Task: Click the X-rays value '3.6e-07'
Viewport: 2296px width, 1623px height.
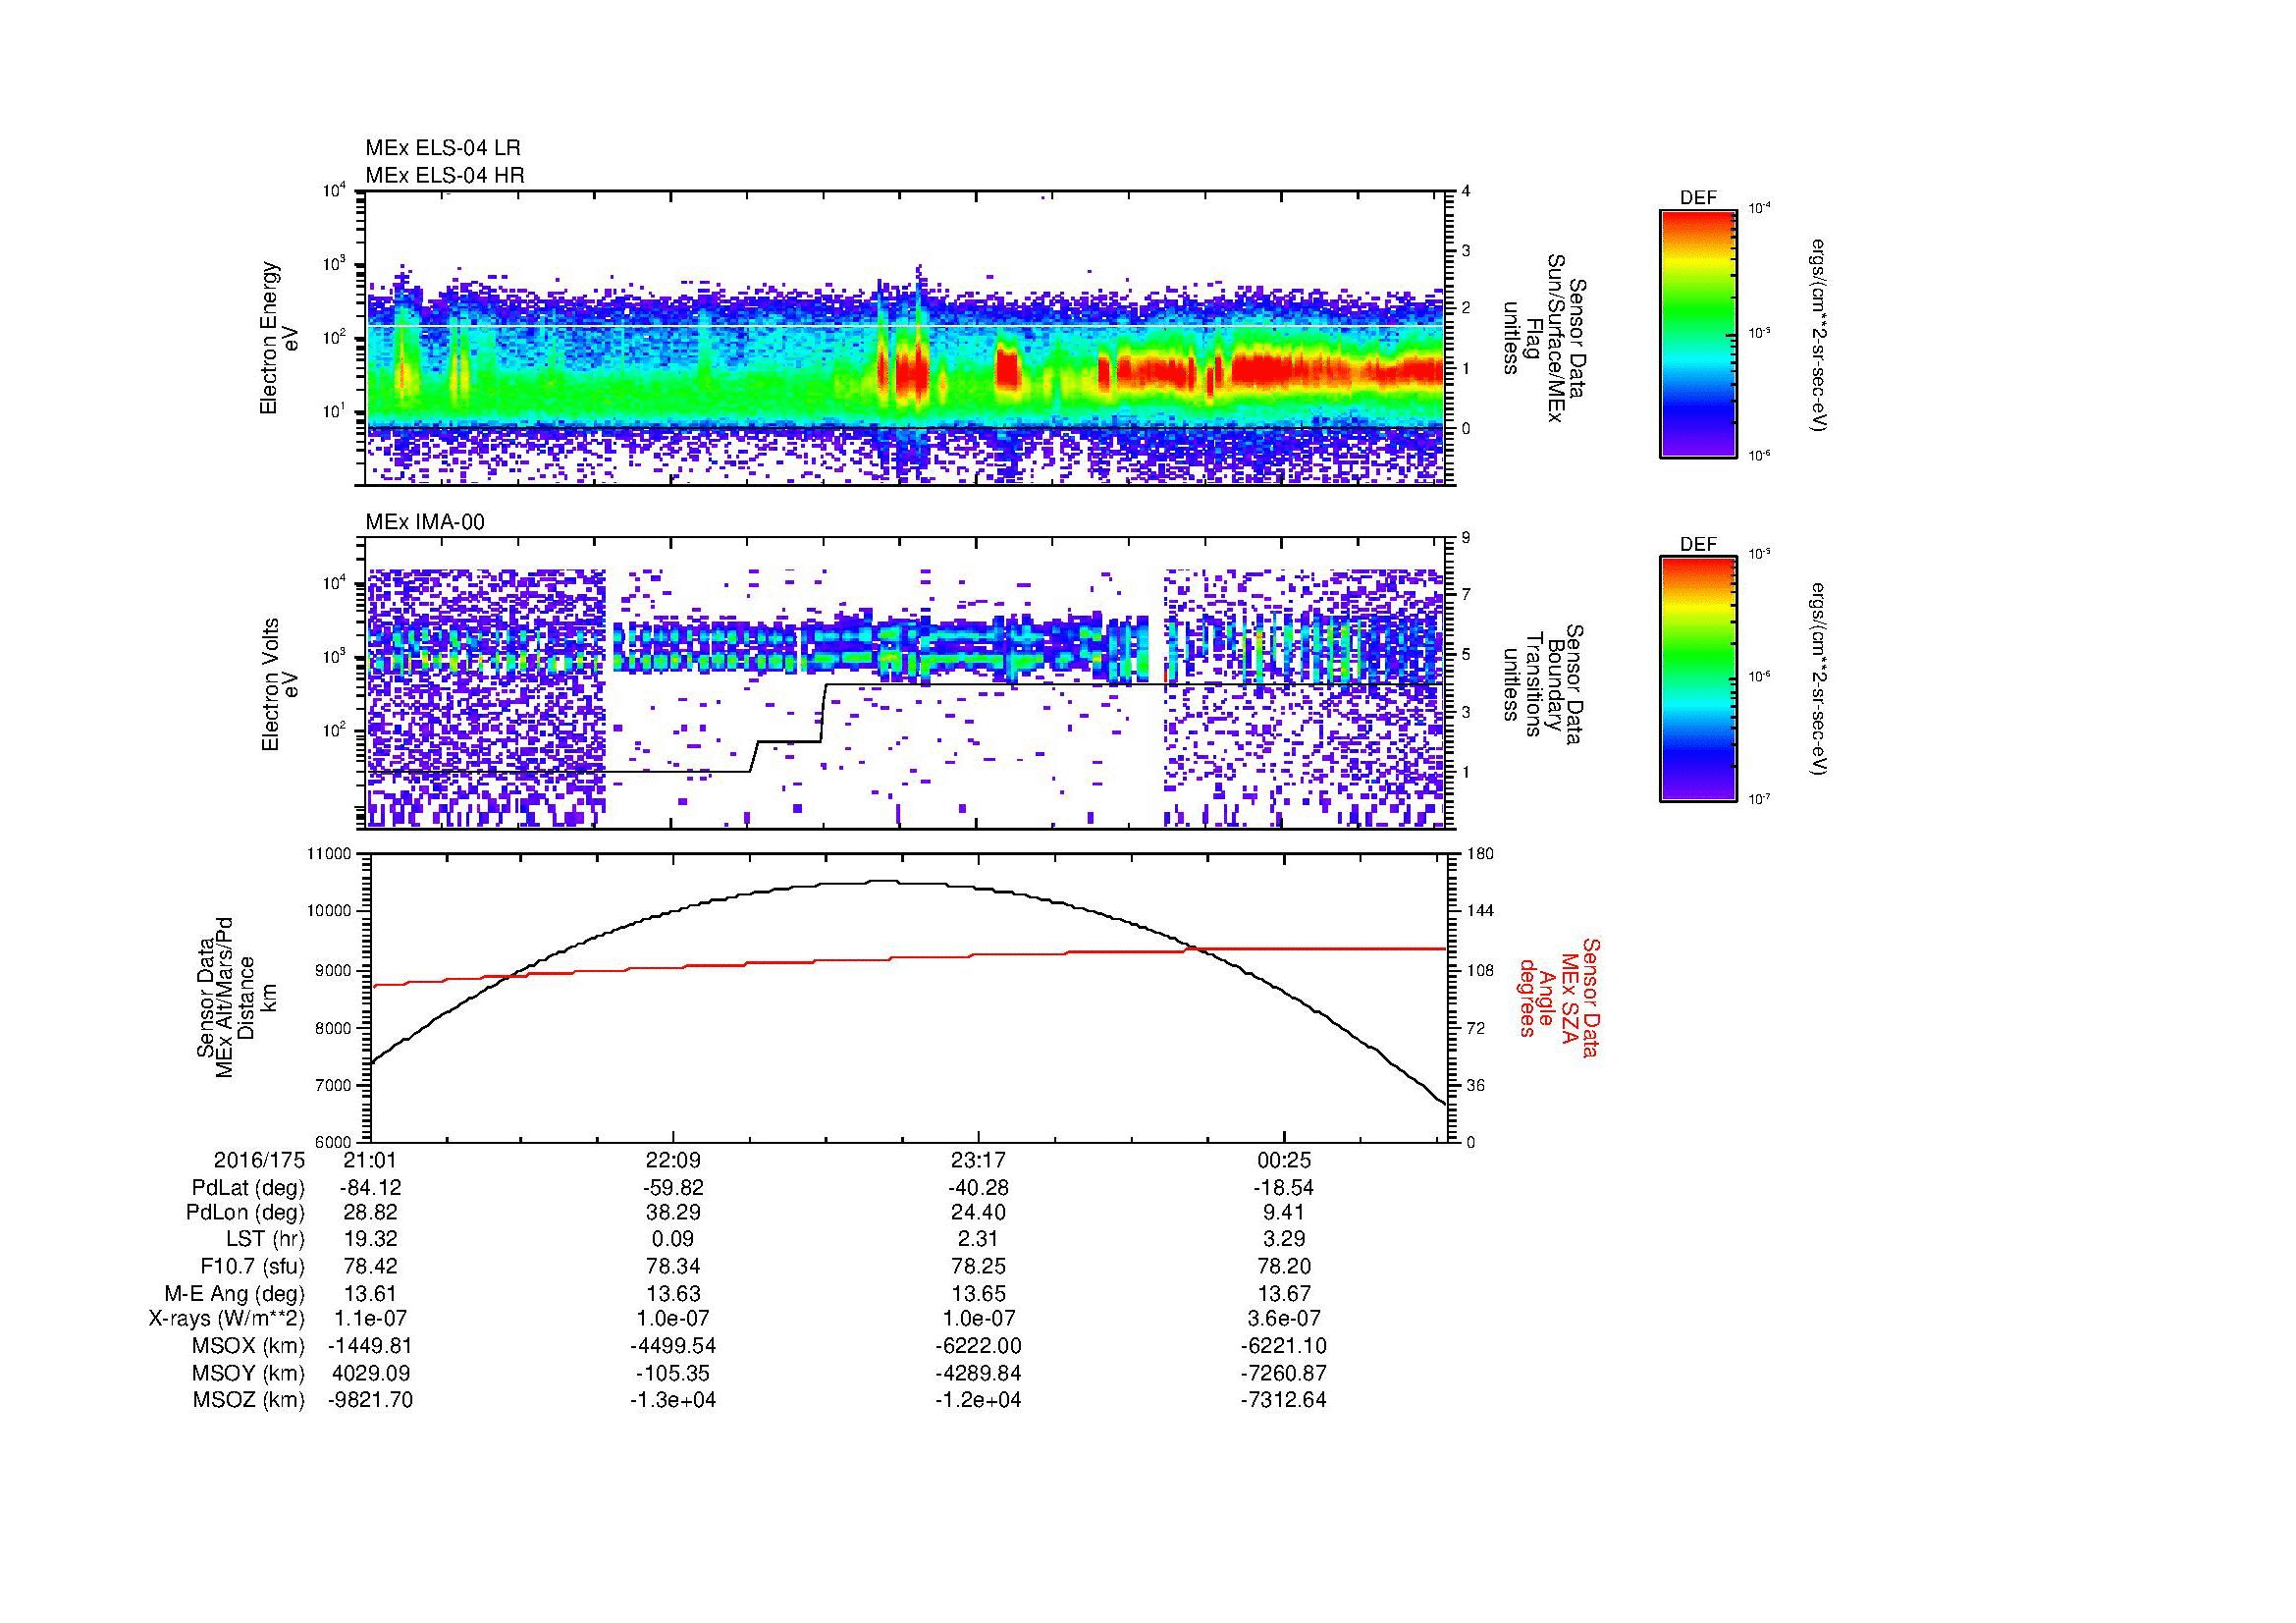Action: point(1284,1319)
